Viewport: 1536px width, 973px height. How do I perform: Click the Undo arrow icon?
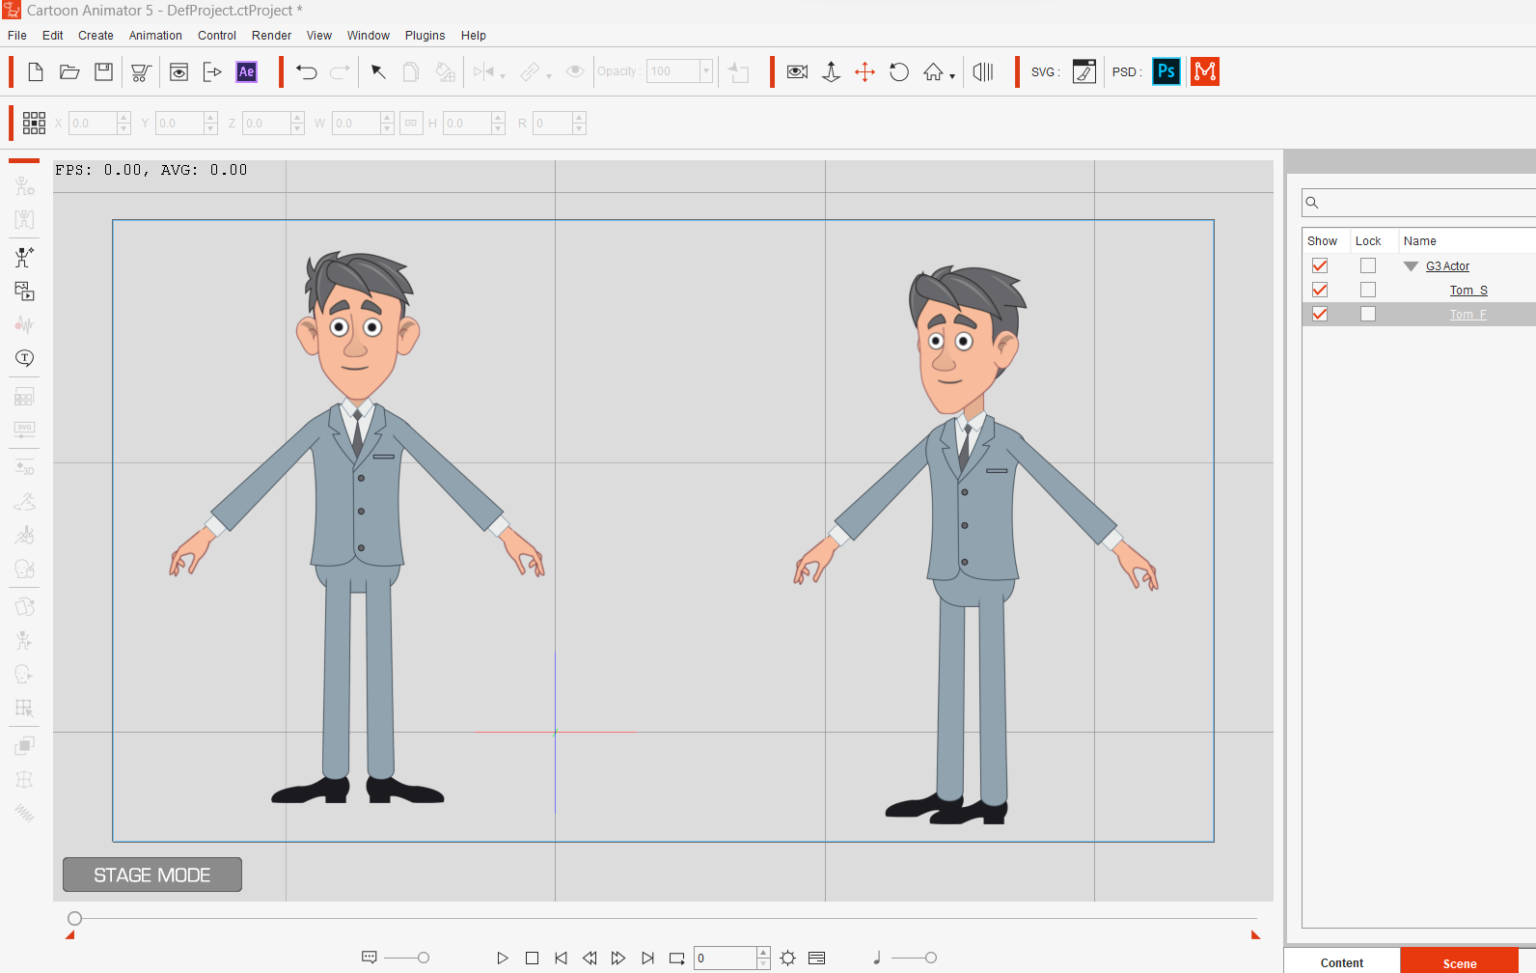(306, 71)
